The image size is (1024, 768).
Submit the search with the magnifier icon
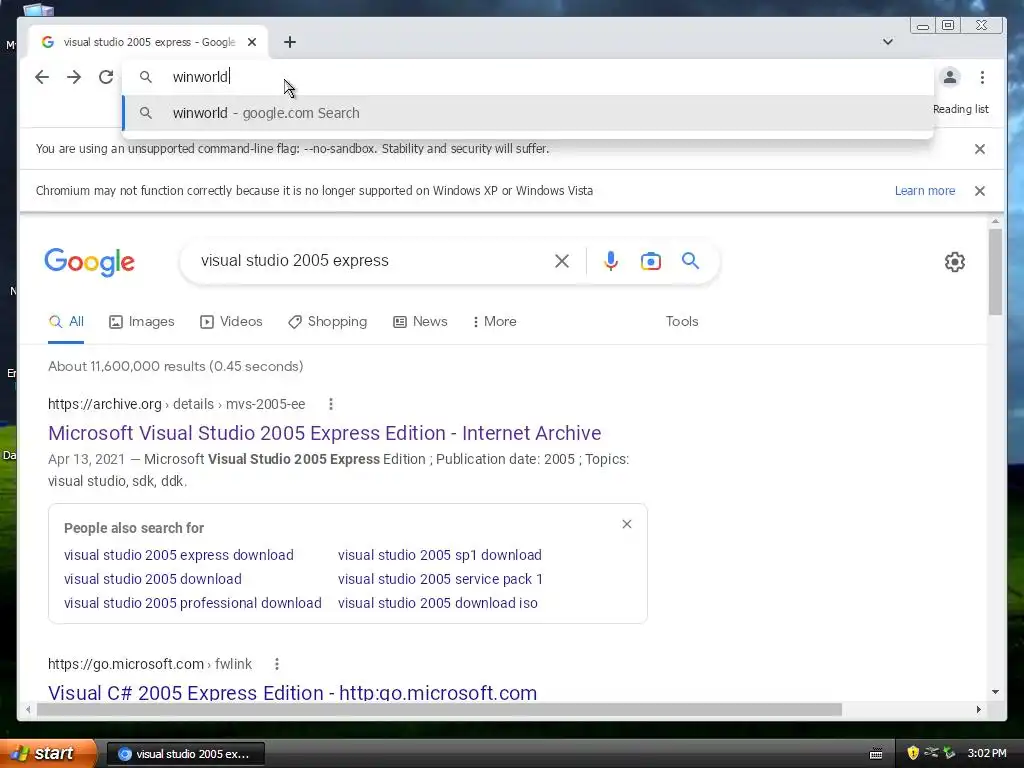pos(690,261)
